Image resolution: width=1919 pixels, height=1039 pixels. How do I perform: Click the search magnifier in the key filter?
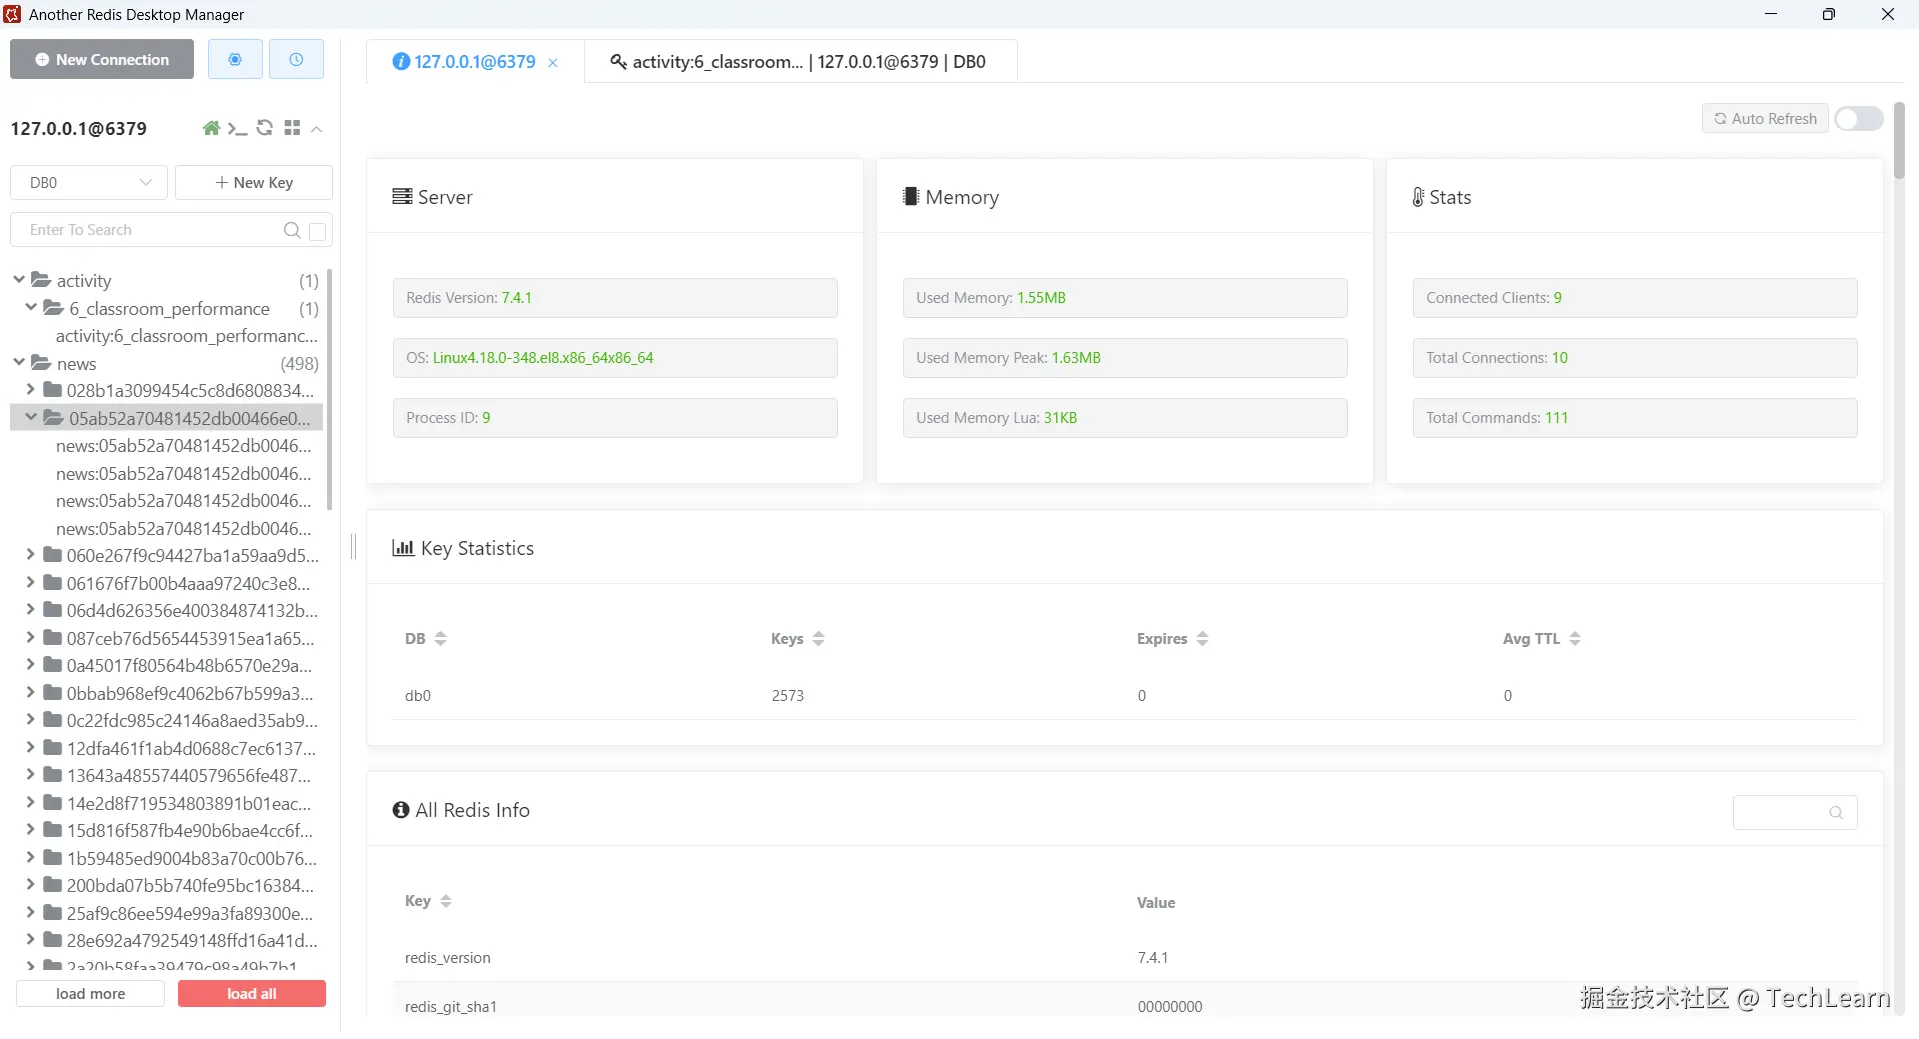292,230
